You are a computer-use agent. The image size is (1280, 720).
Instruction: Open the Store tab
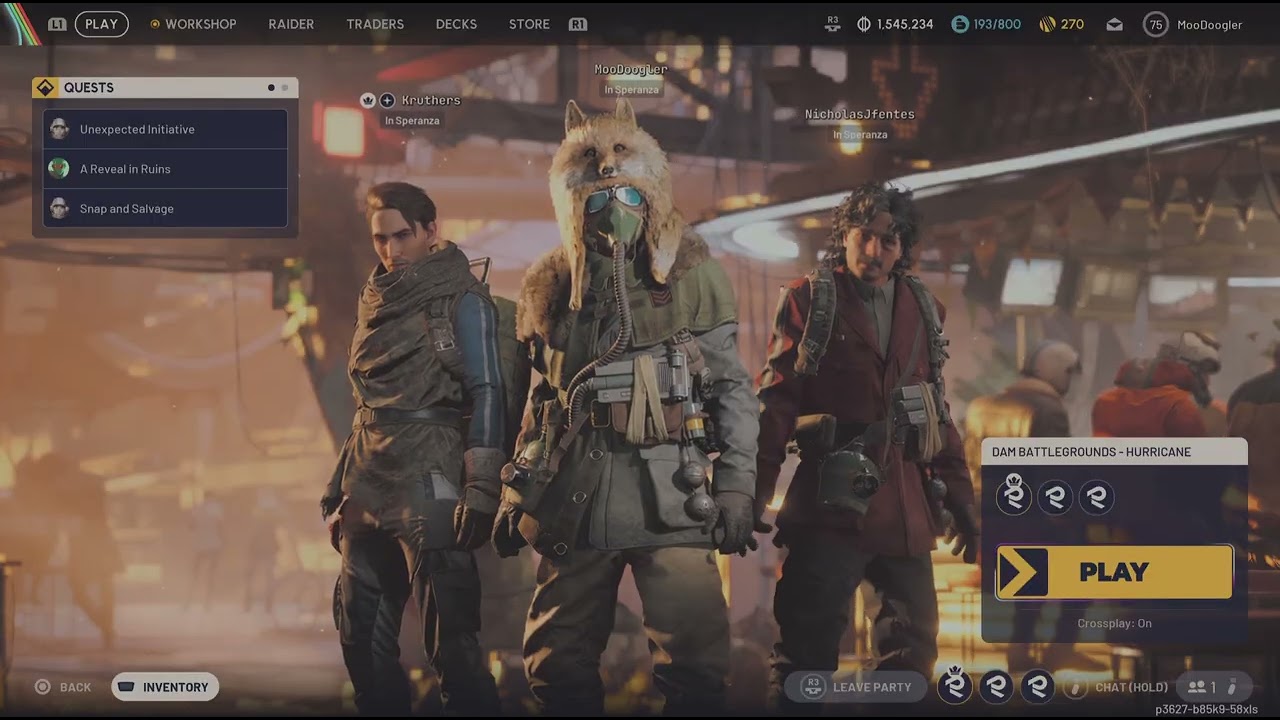(529, 24)
